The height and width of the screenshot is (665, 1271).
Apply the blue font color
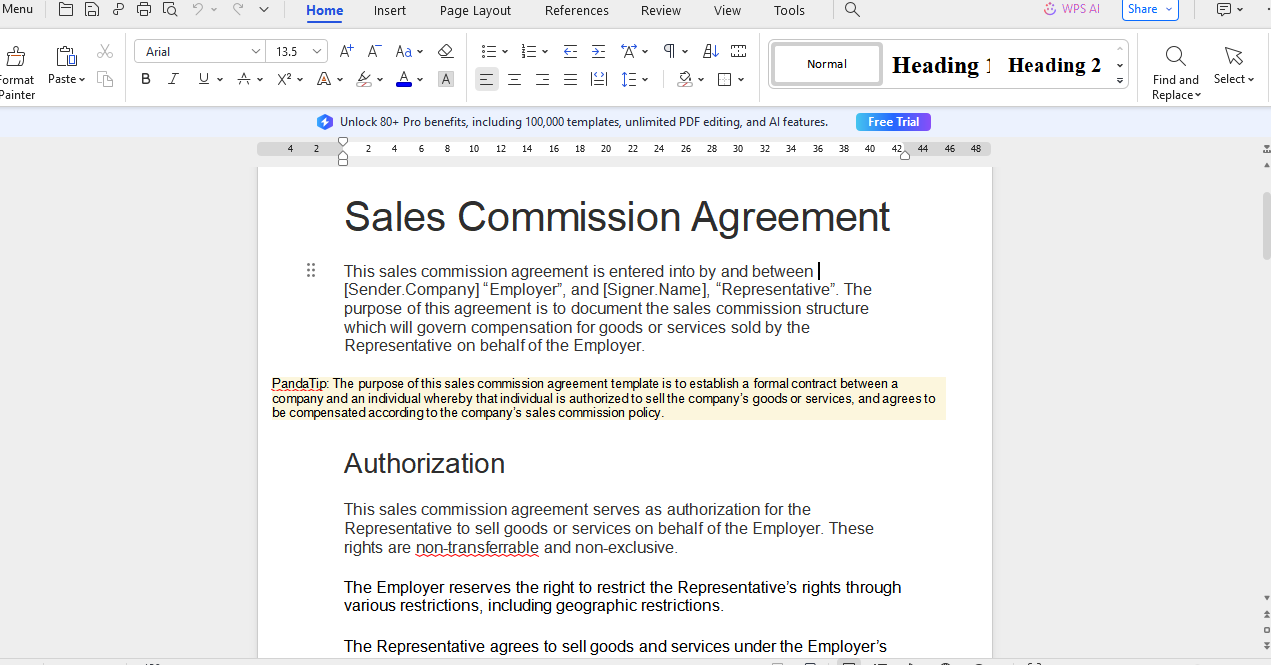pos(404,79)
